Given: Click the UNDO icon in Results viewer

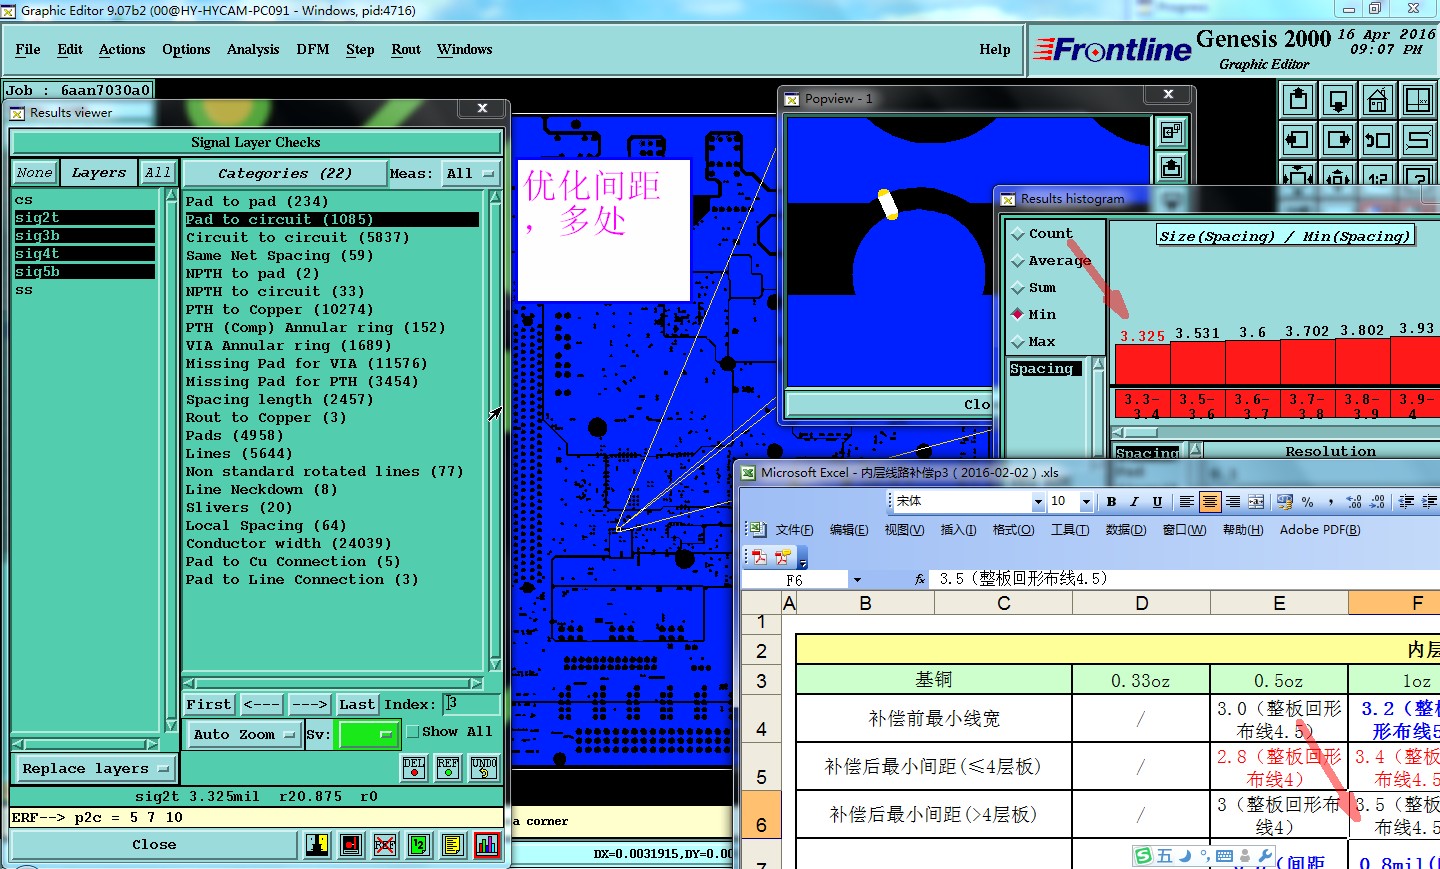Looking at the screenshot, I should tap(484, 767).
